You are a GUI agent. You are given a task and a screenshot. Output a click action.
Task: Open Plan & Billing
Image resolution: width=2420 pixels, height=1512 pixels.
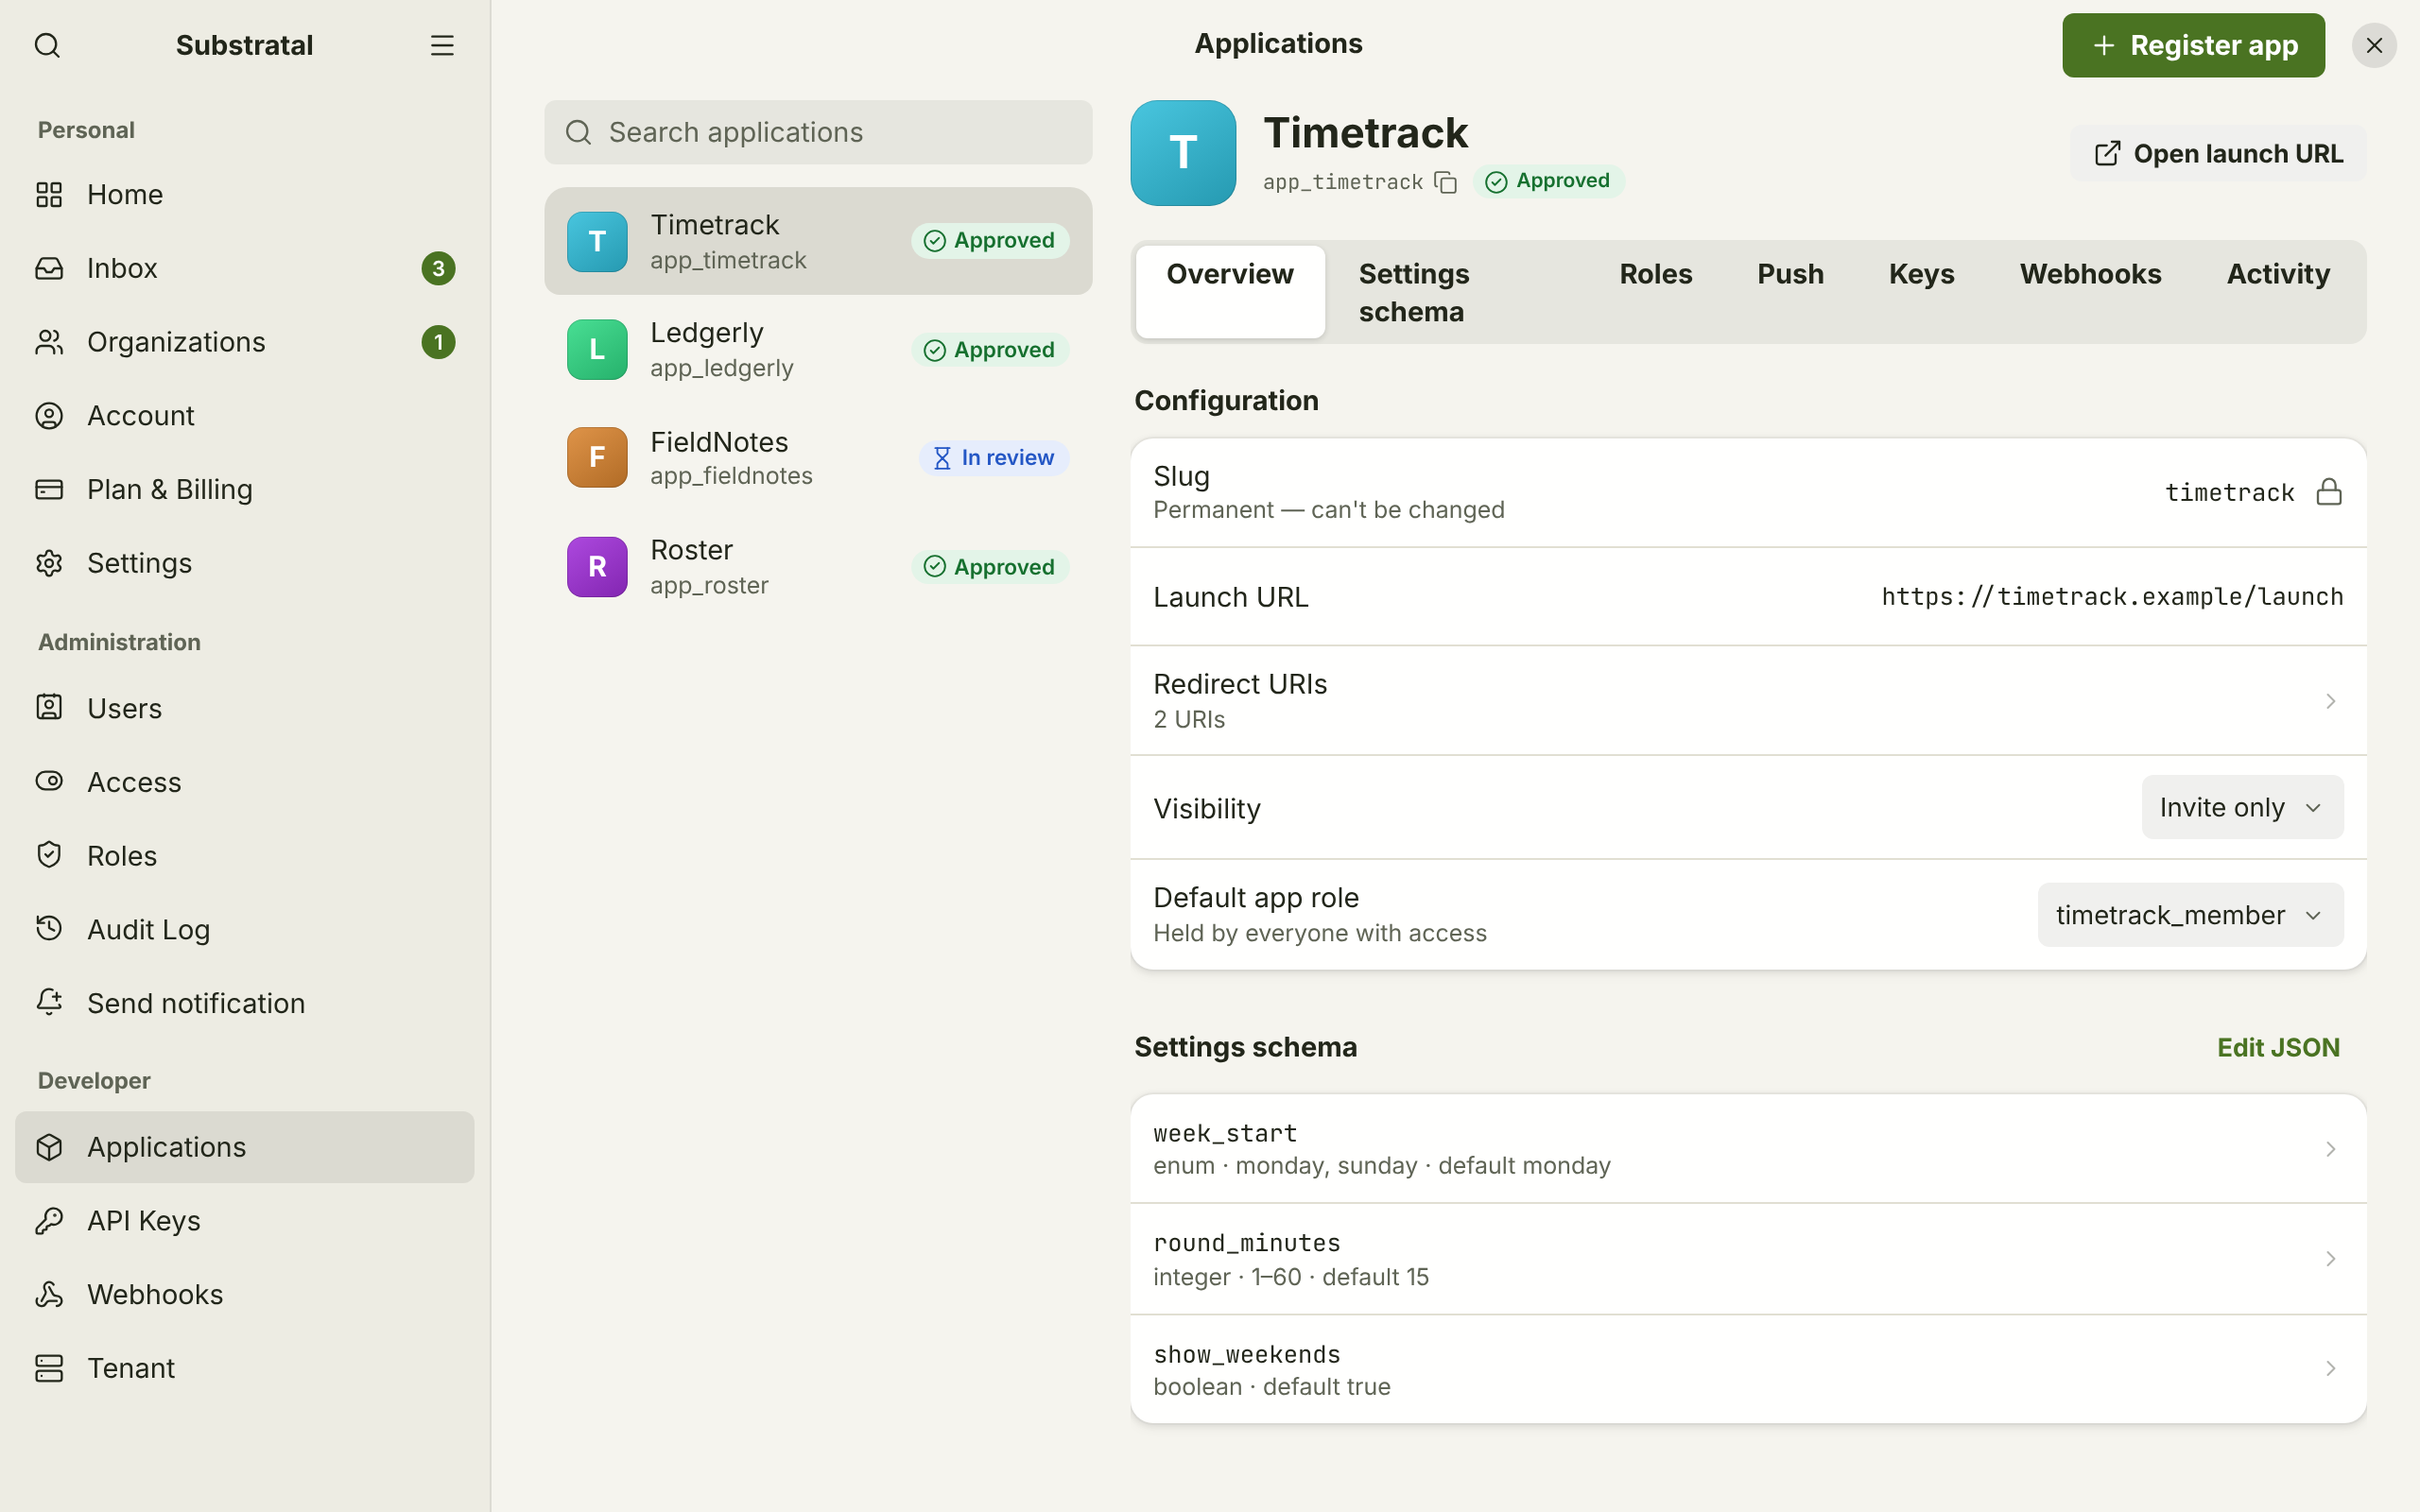click(x=245, y=490)
